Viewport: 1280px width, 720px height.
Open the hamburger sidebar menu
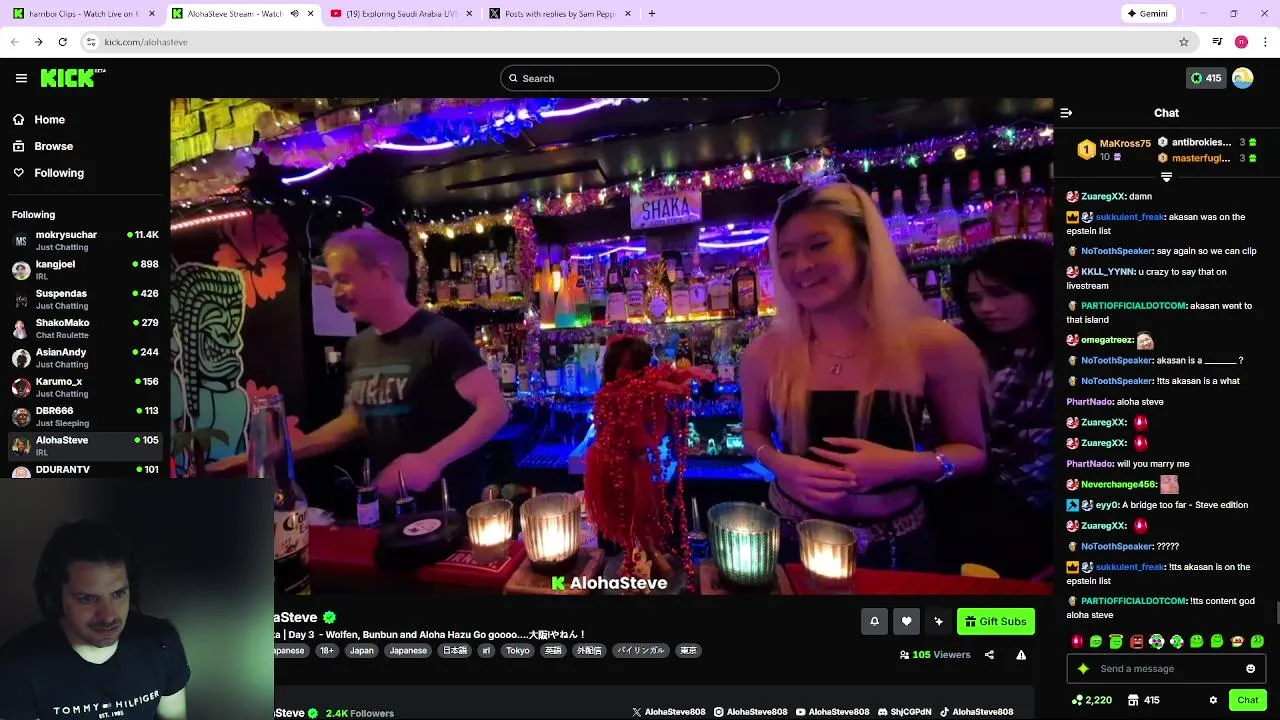pos(21,78)
